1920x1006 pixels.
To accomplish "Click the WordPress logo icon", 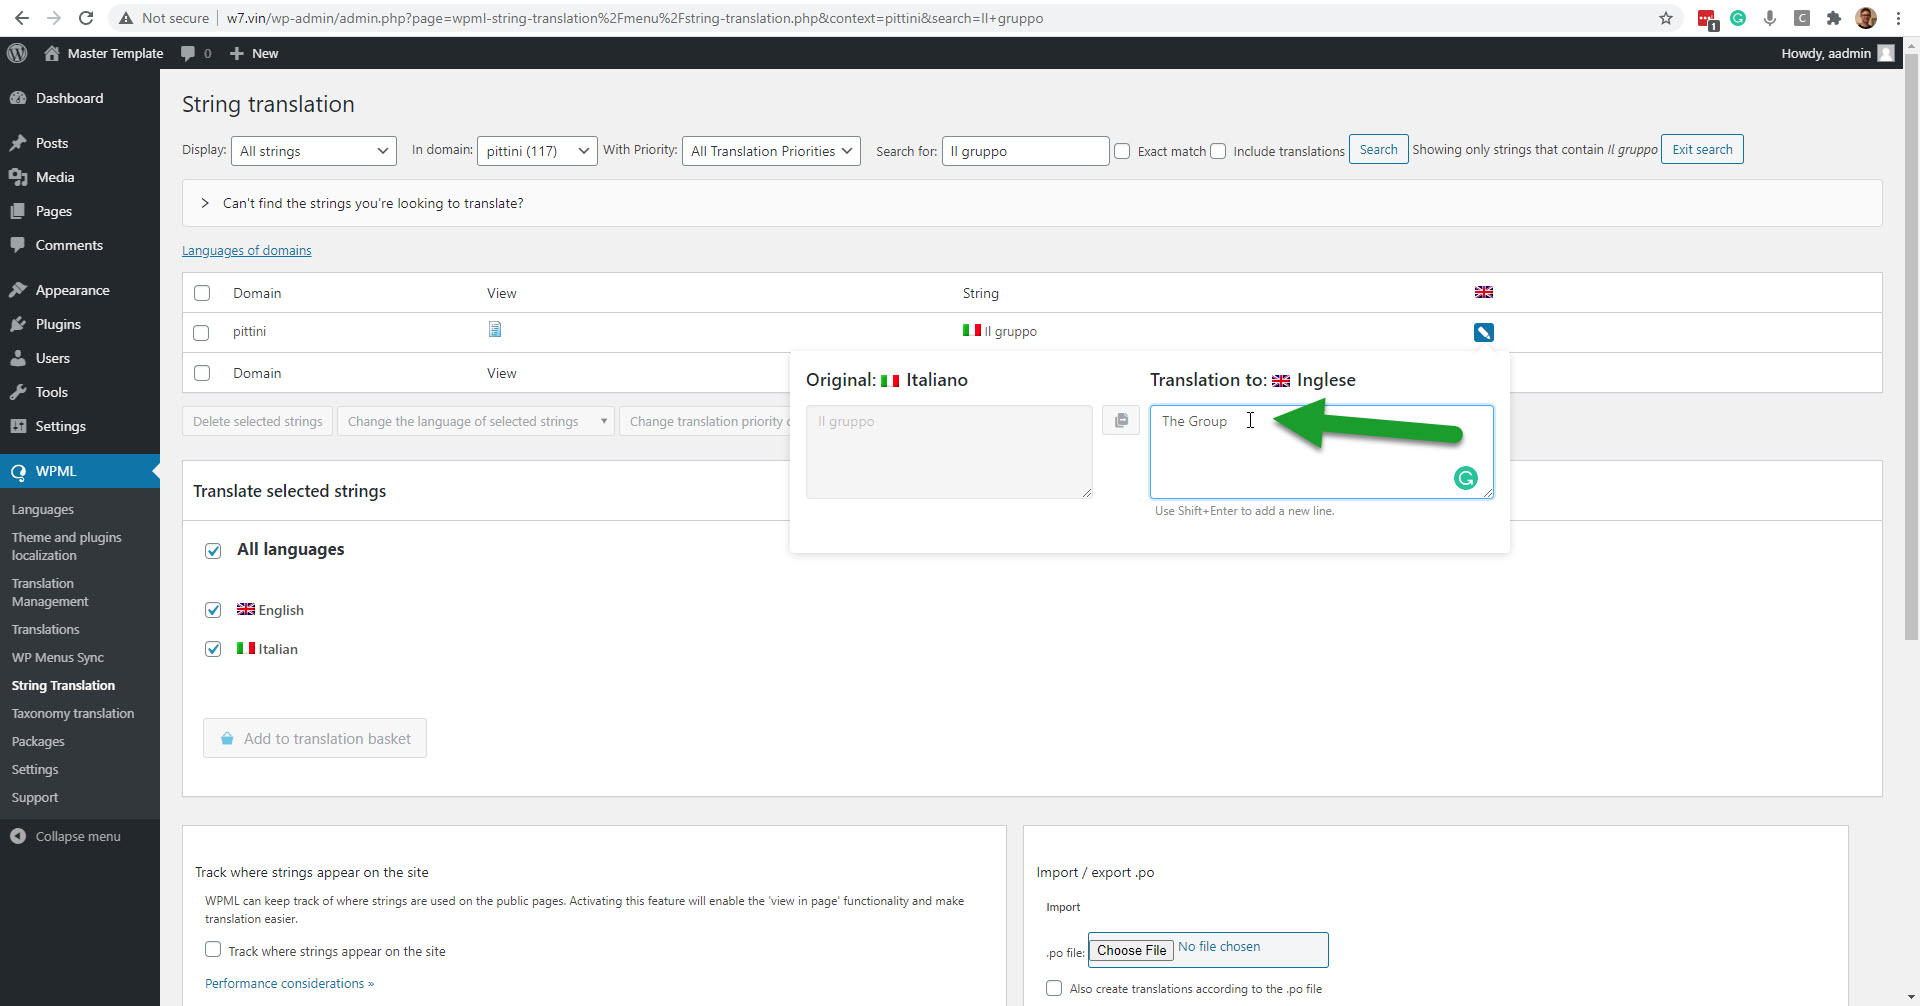I will pyautogui.click(x=17, y=53).
